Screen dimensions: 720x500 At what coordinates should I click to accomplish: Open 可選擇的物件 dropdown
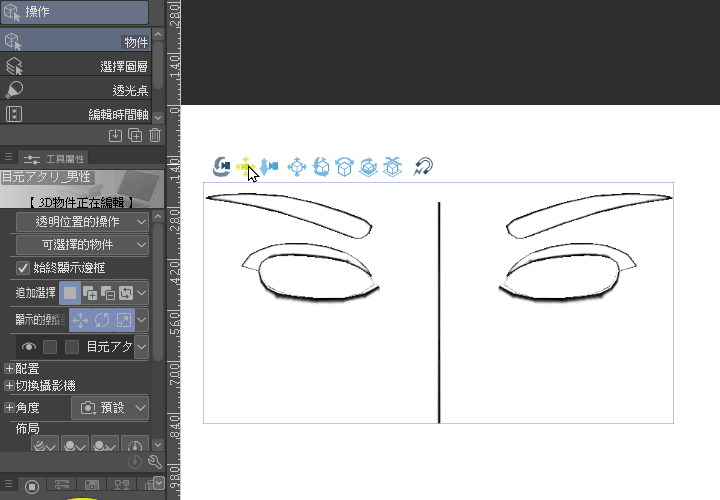82,245
